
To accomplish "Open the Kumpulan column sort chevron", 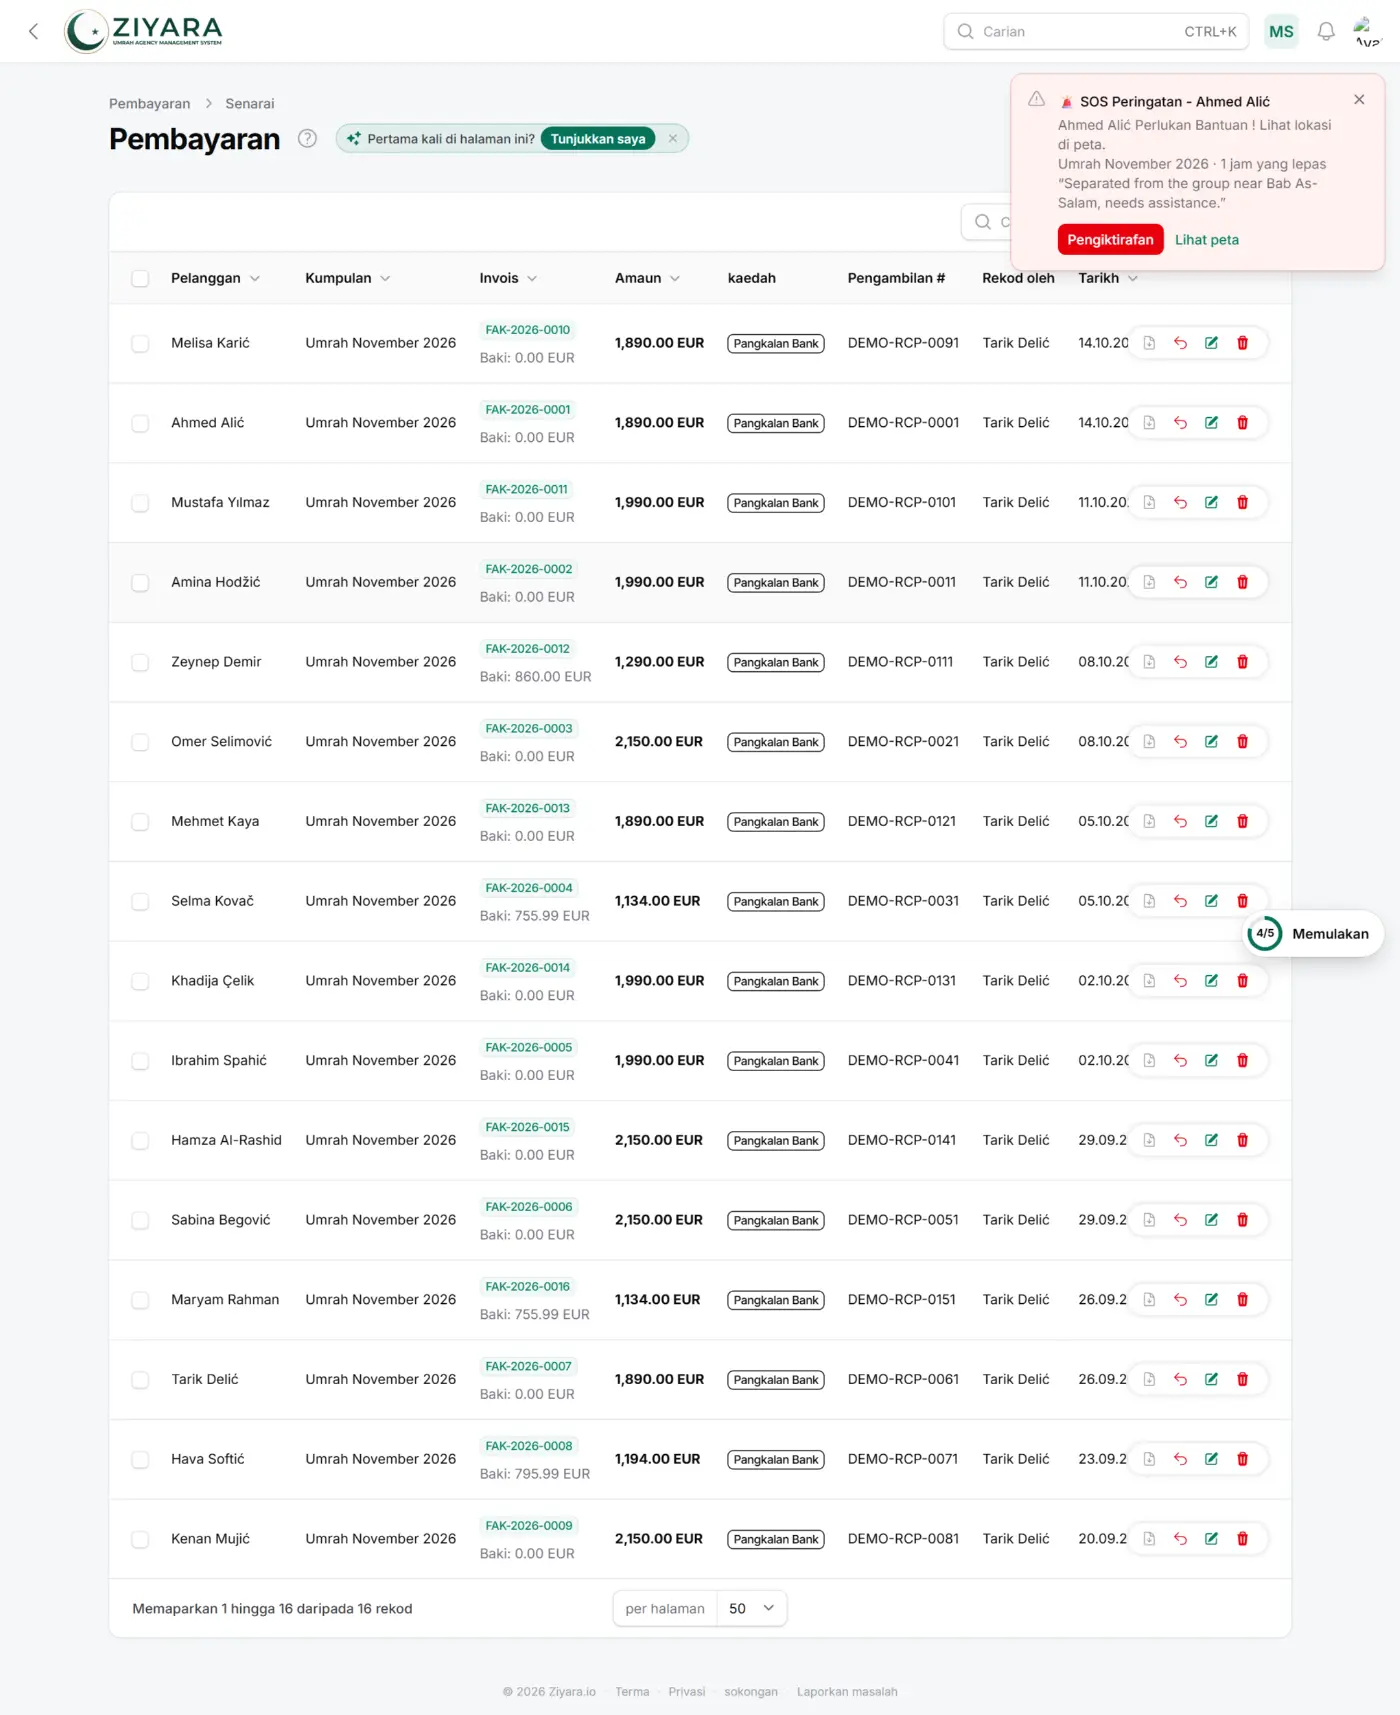I will (385, 278).
